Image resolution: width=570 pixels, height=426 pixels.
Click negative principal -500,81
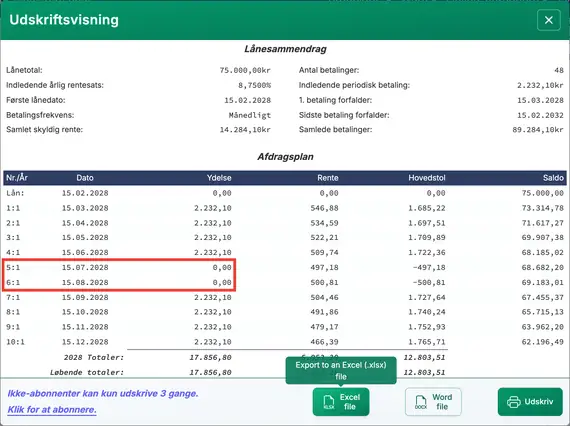(x=429, y=282)
